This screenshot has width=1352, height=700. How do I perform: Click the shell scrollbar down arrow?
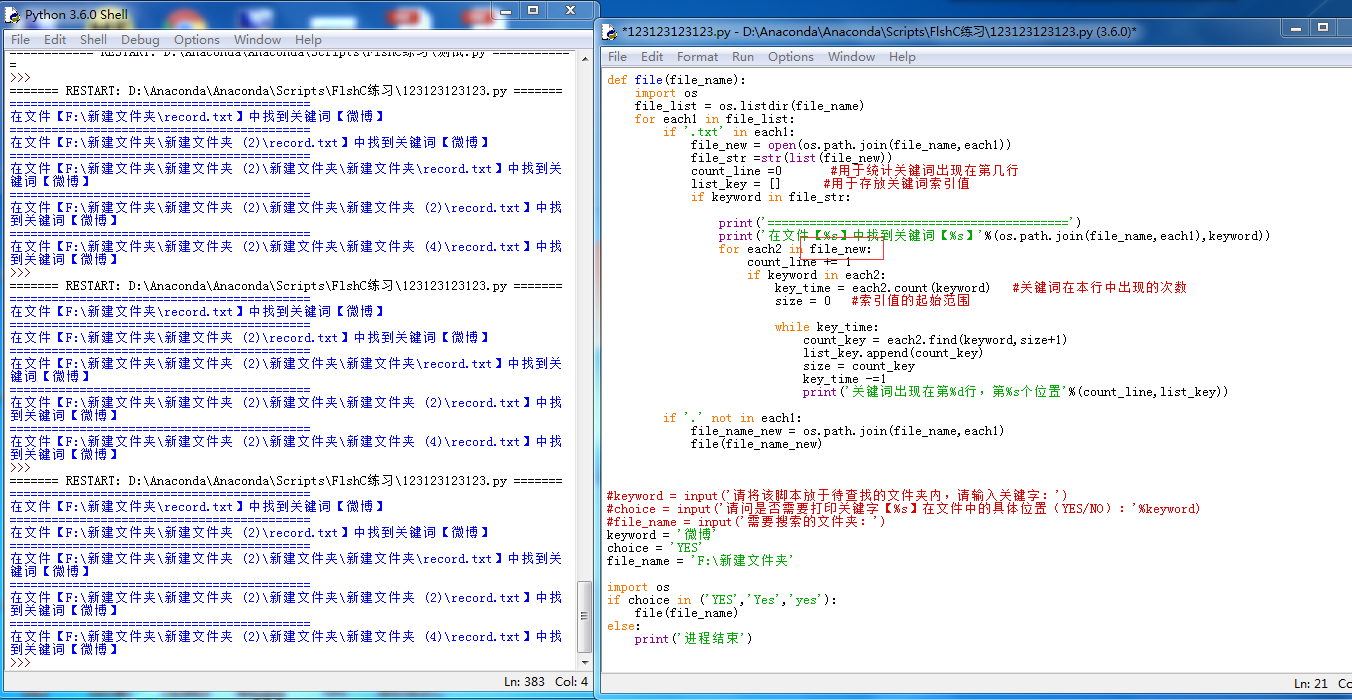pyautogui.click(x=585, y=662)
